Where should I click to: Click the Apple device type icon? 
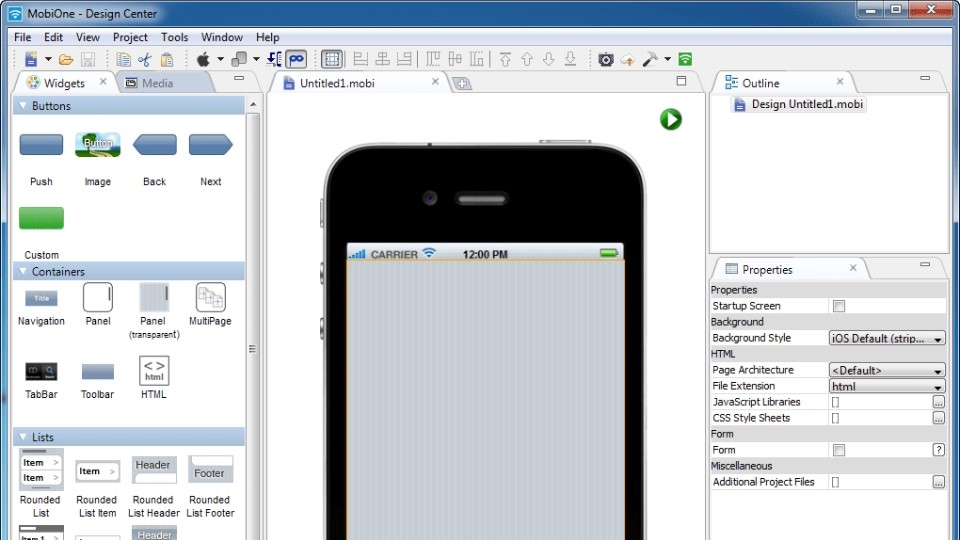click(x=203, y=59)
